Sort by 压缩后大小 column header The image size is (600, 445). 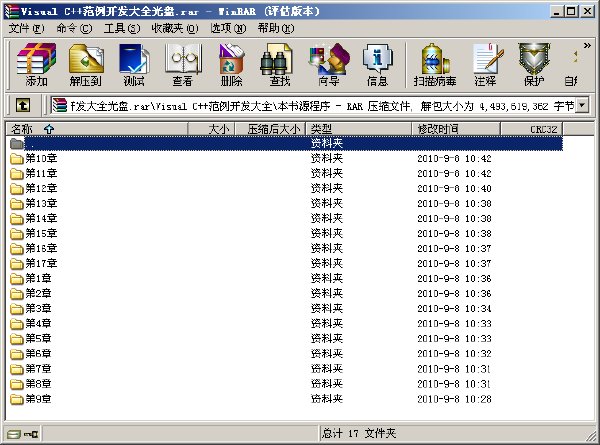(270, 129)
